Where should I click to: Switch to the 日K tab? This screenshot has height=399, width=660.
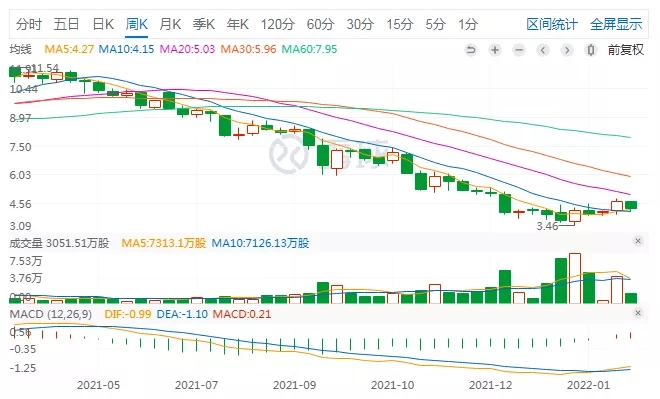(103, 24)
